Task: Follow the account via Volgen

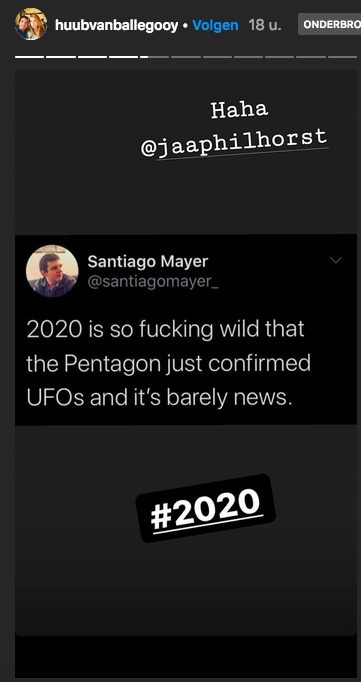Action: pos(215,25)
